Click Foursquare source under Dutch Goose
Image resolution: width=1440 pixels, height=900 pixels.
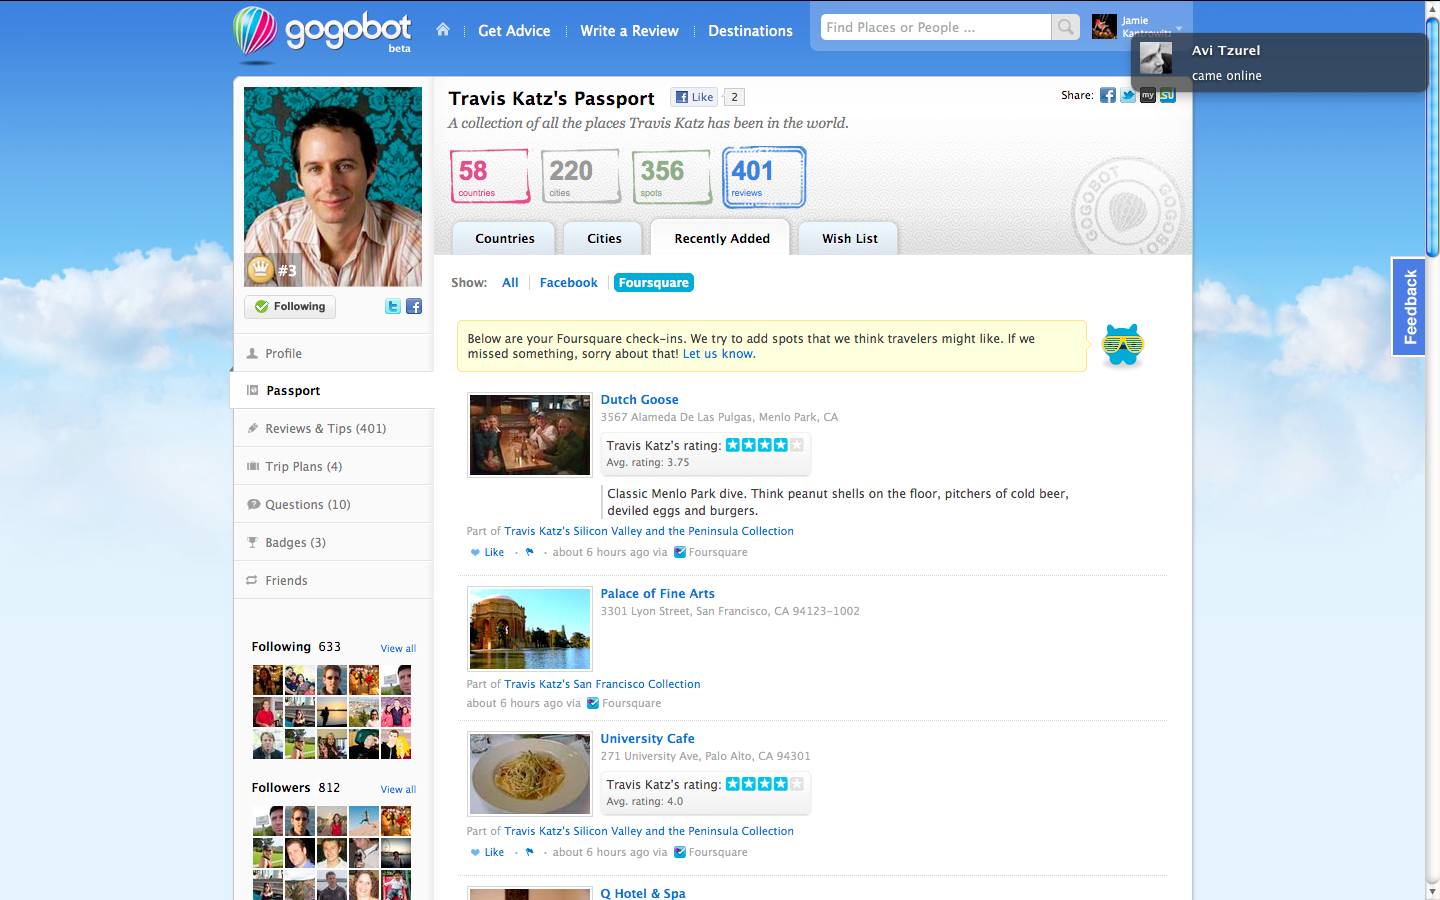(711, 552)
